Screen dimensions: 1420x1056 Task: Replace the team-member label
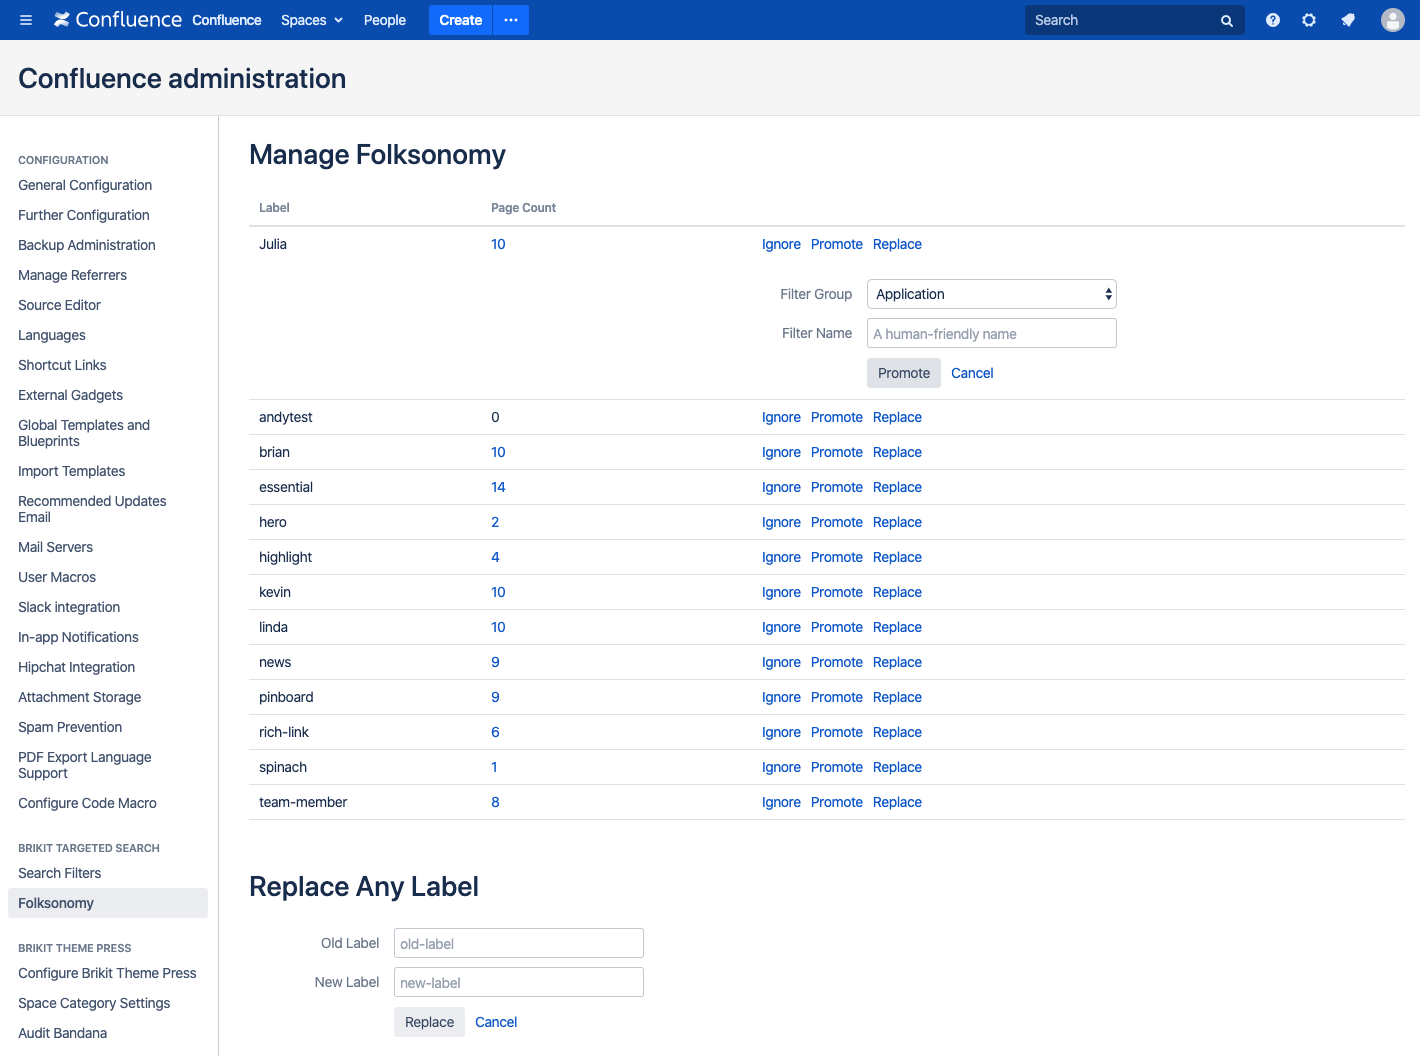tap(897, 802)
